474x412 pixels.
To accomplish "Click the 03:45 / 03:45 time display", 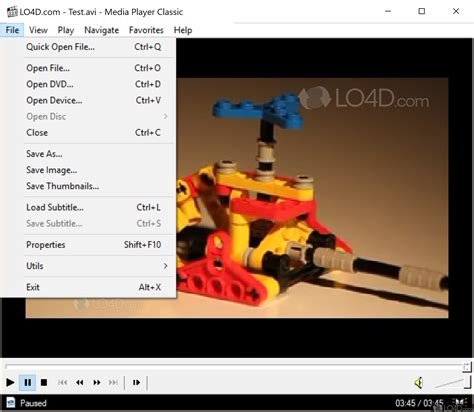I will (x=419, y=403).
